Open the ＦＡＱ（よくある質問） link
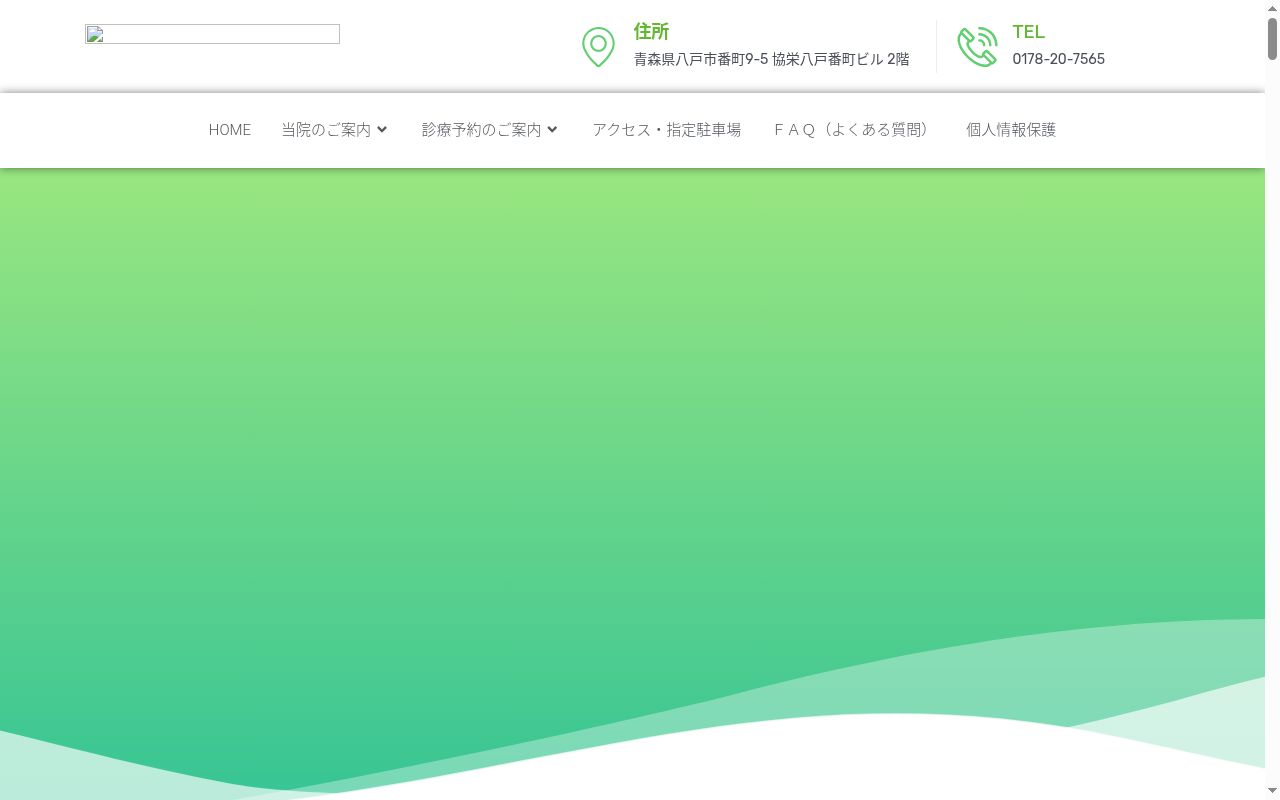 click(854, 130)
